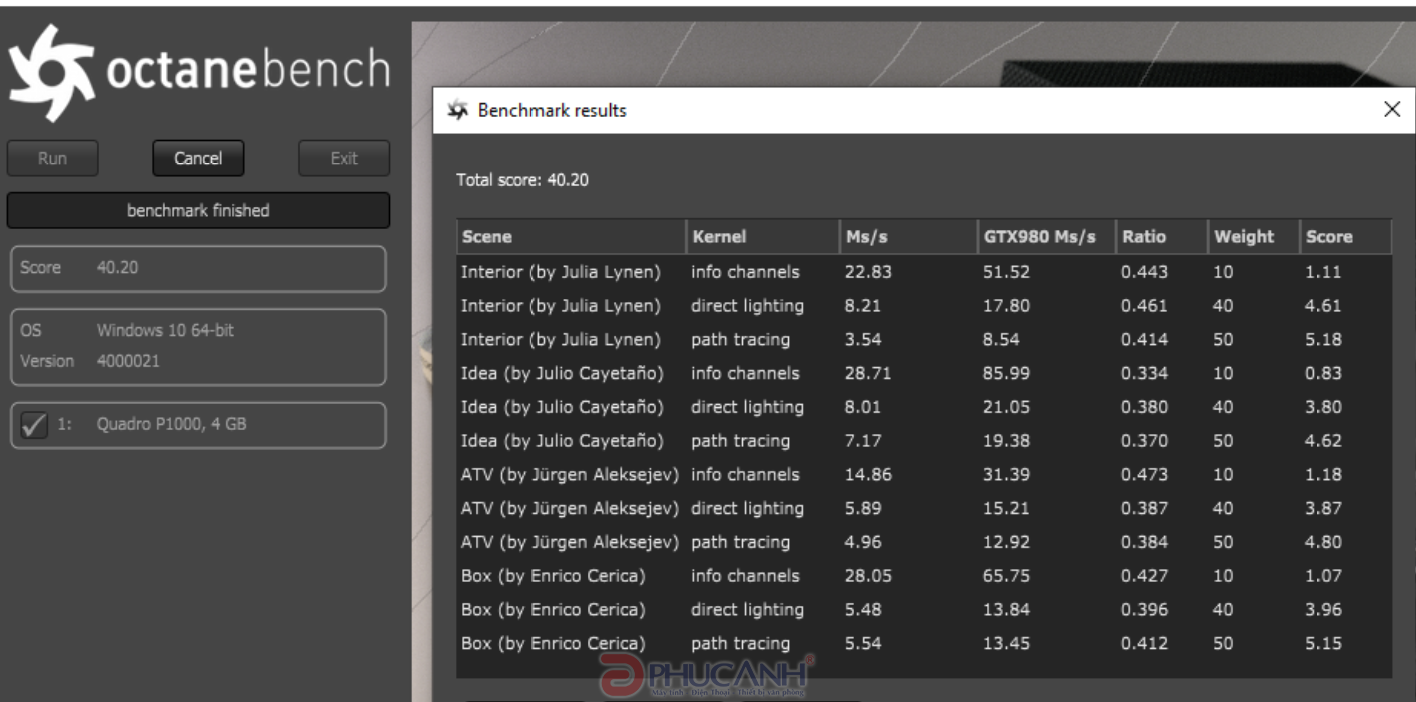The height and width of the screenshot is (702, 1416).
Task: Select the Idea direct lighting scene cell
Action: (x=562, y=407)
